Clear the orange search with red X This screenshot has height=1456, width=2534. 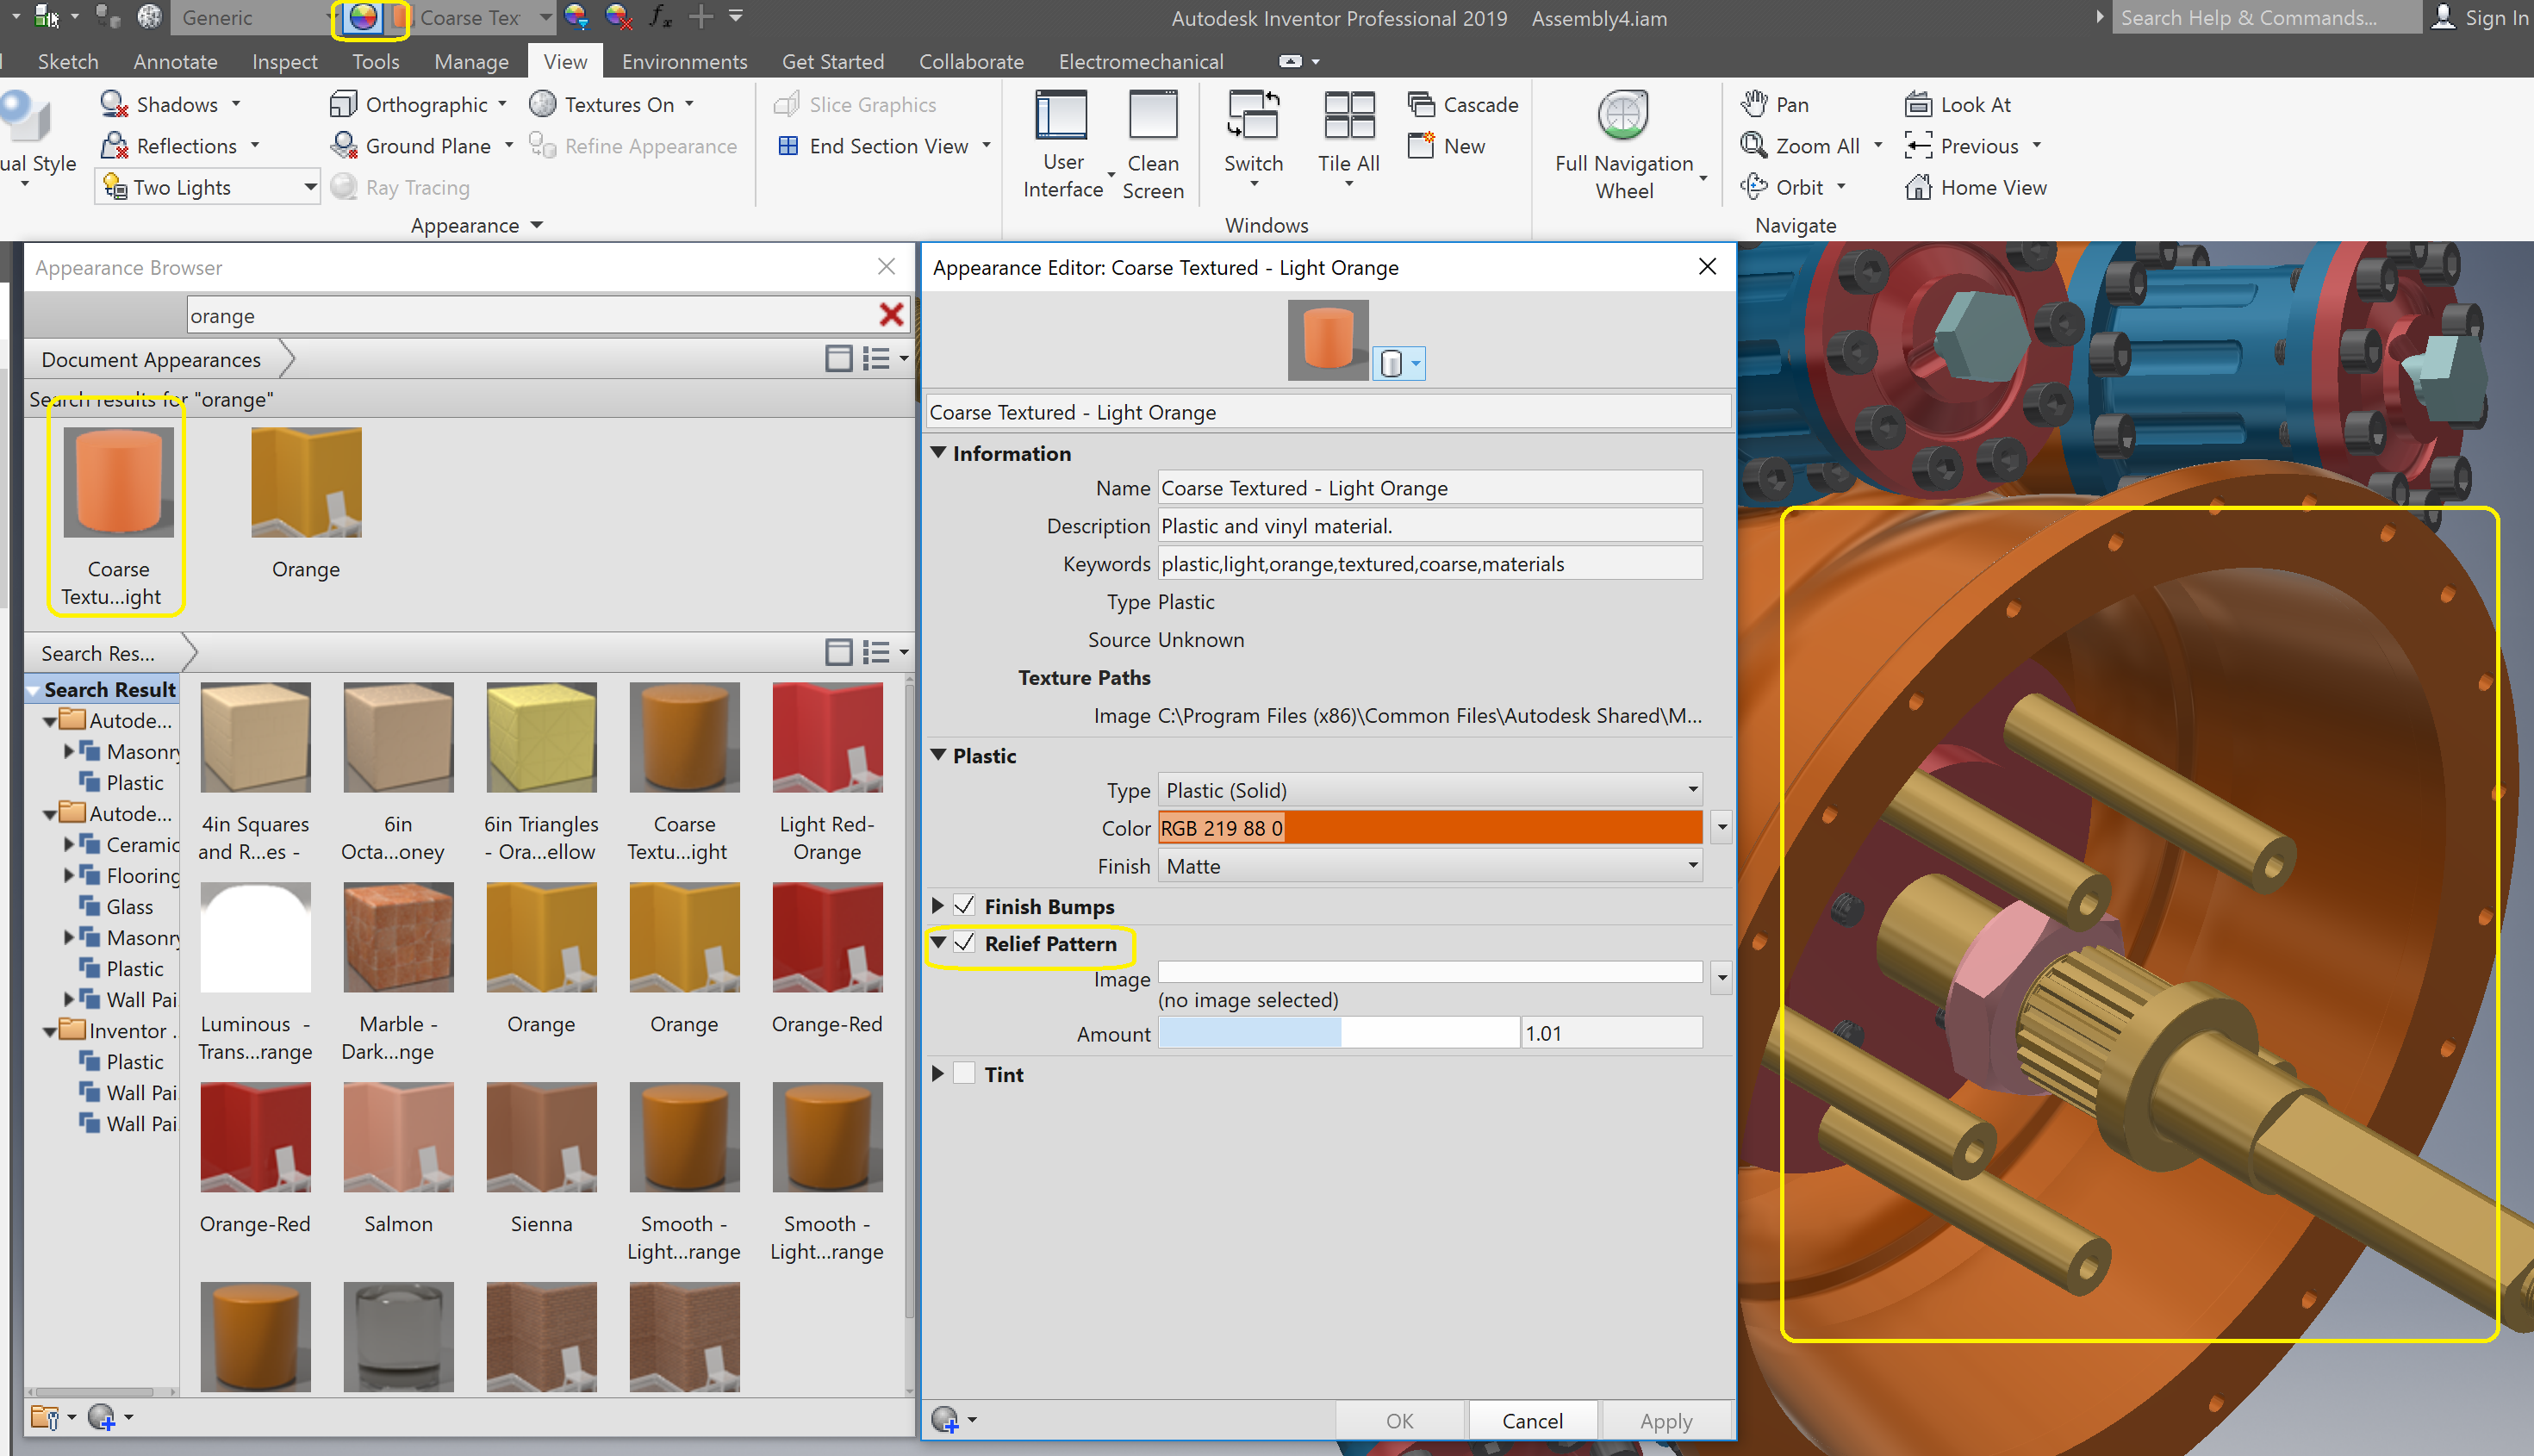(890, 316)
